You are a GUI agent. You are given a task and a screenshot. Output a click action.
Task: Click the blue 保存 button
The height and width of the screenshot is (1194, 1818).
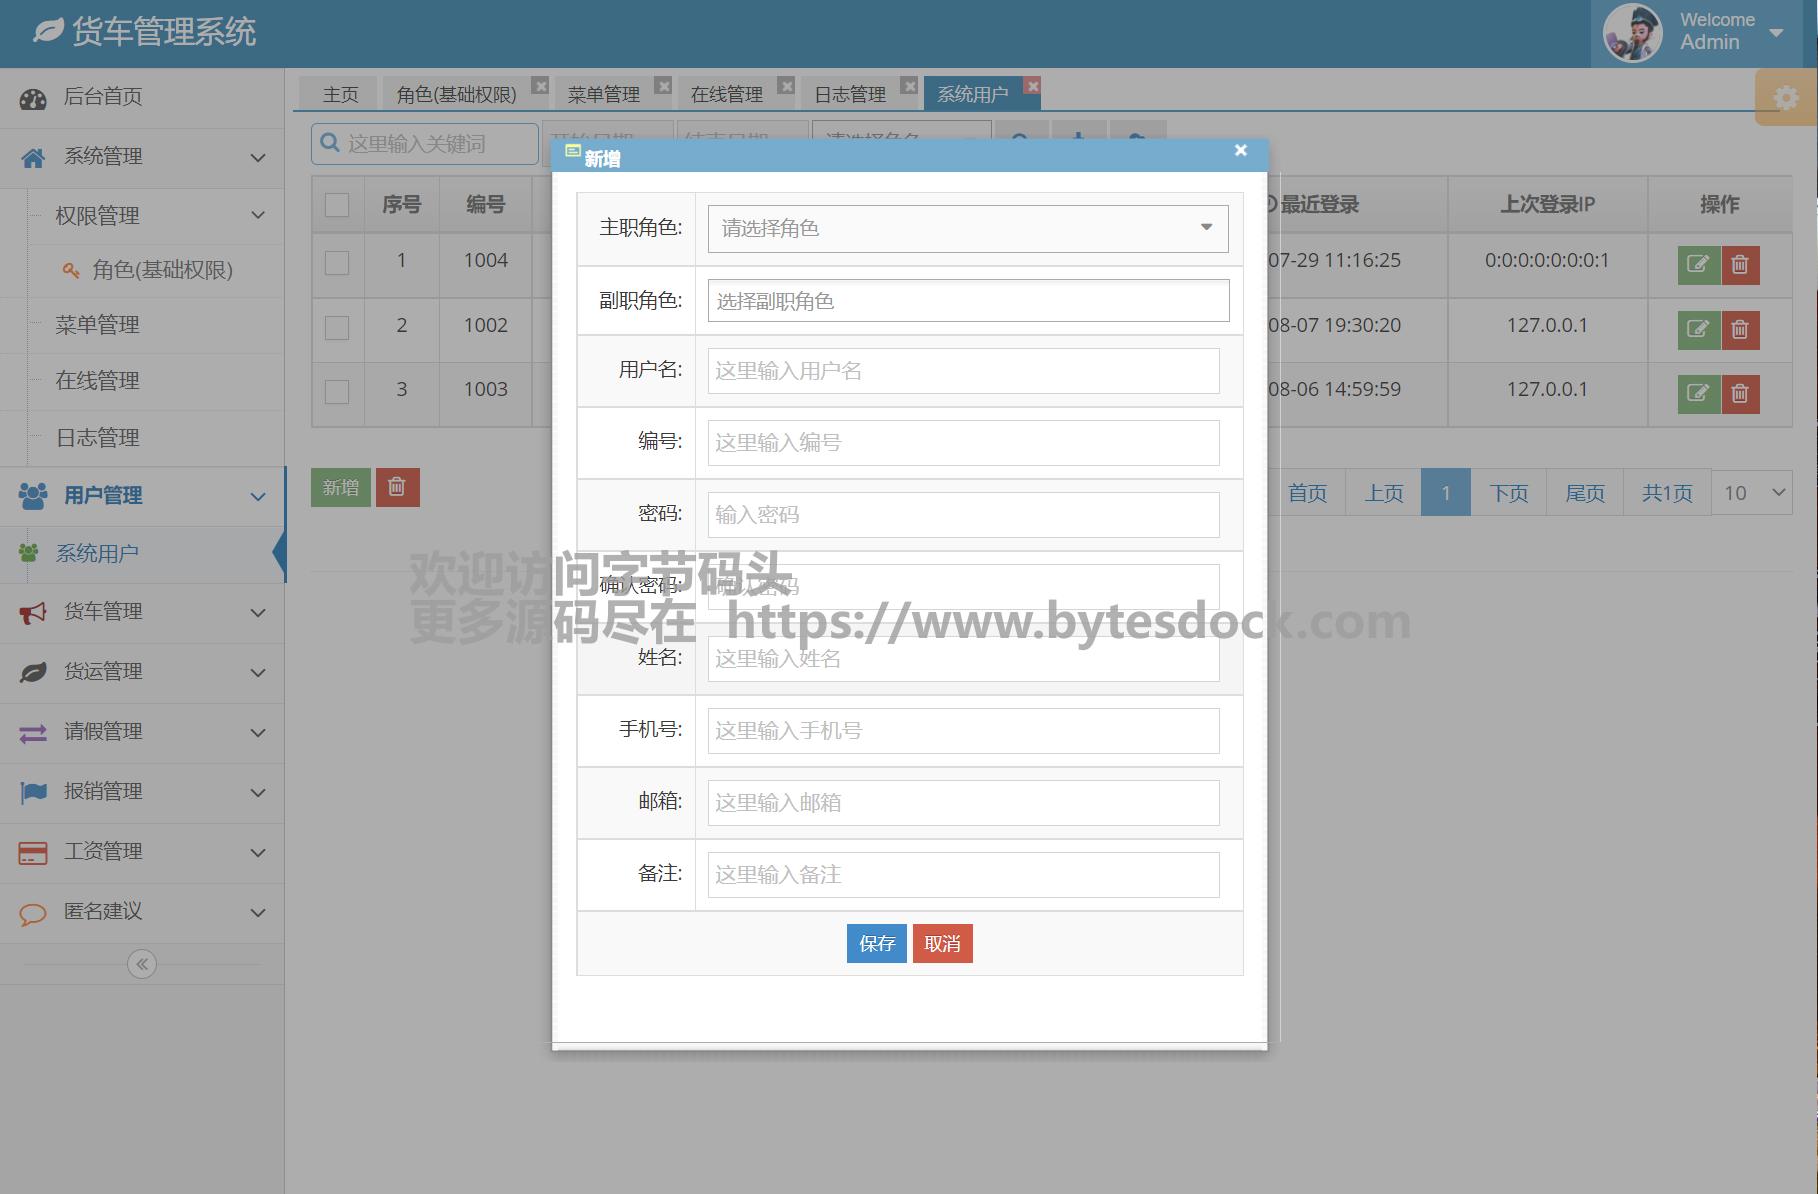tap(876, 943)
